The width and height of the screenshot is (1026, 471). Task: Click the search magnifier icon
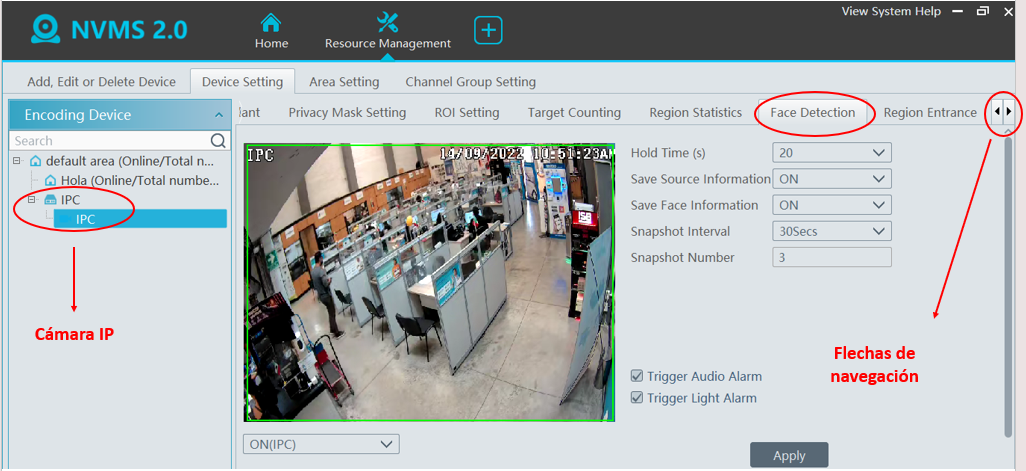219,141
